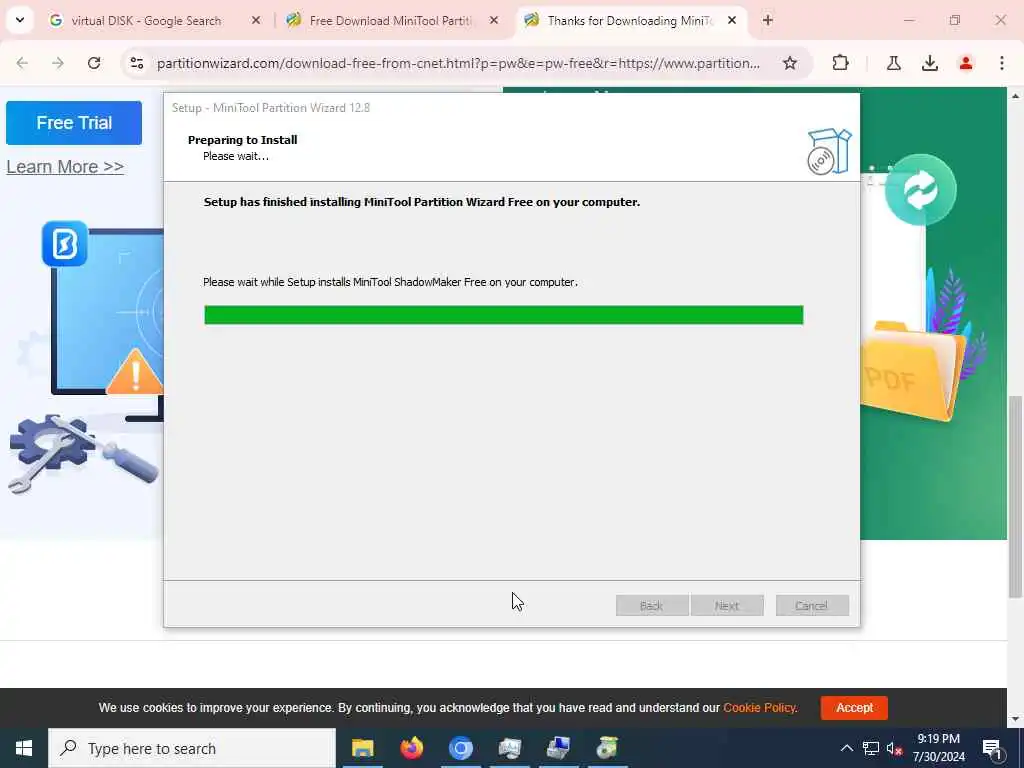
Task: Accept the cookie notice
Action: (854, 708)
